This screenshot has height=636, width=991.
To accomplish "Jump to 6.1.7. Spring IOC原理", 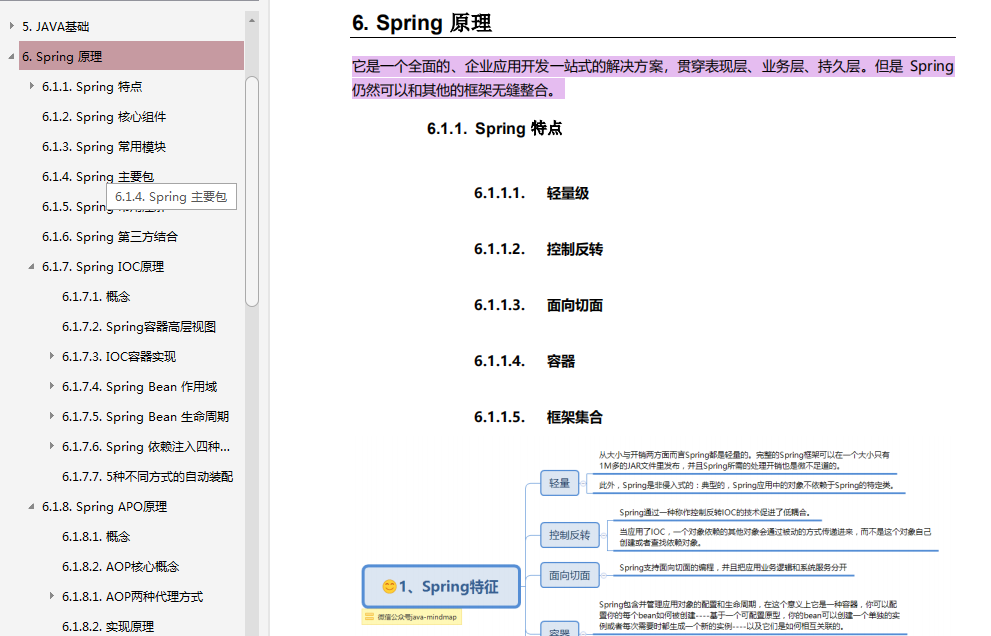I will (103, 267).
